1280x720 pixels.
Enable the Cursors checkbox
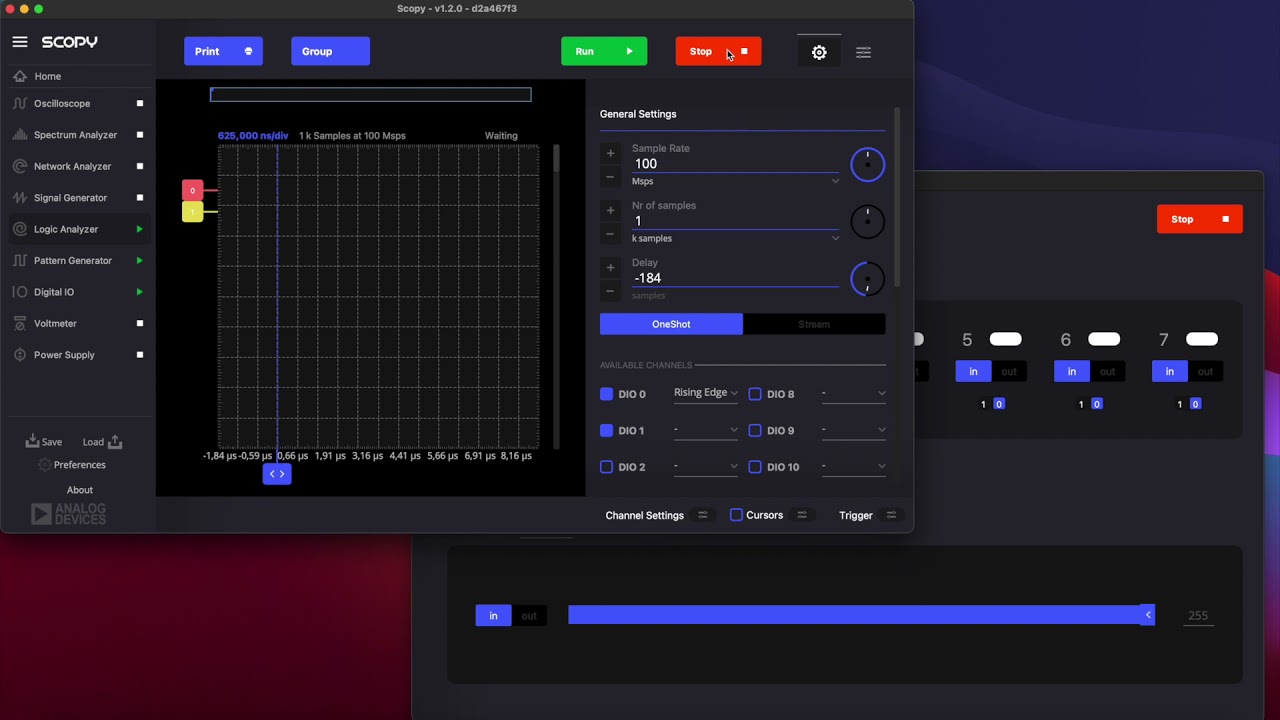click(x=736, y=515)
